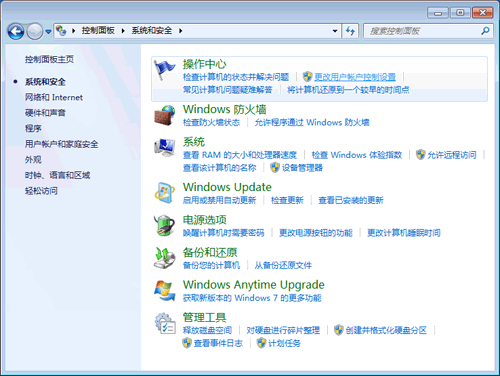
Task: Click 将计算机还原到一个较早的时间点 link
Action: click(x=348, y=90)
